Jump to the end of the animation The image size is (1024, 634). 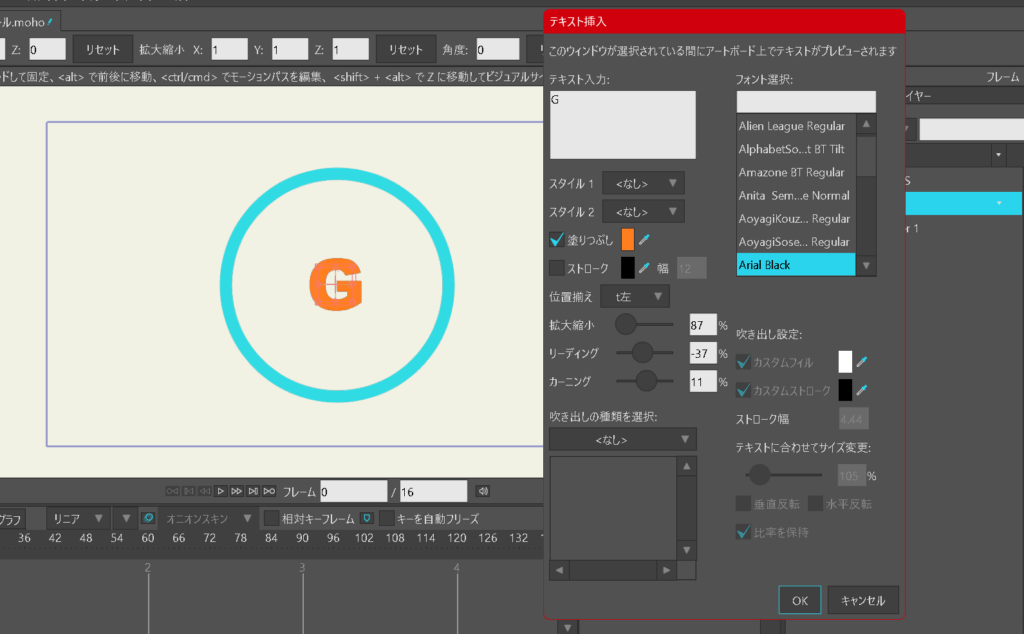coord(268,491)
